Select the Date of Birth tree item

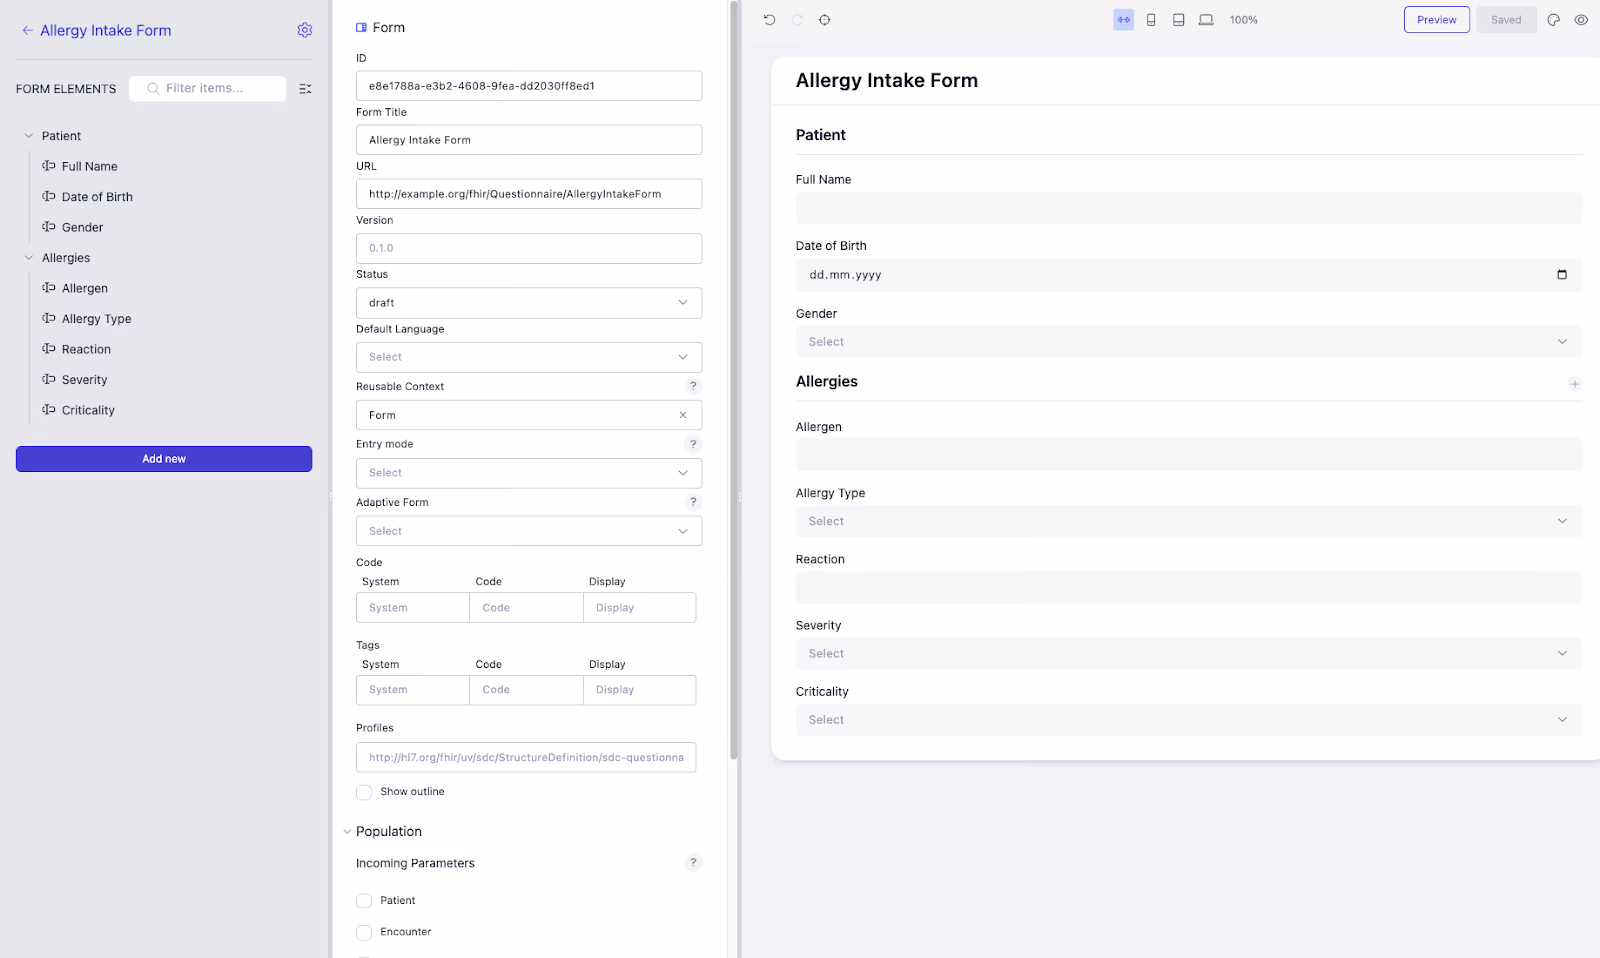coord(97,197)
